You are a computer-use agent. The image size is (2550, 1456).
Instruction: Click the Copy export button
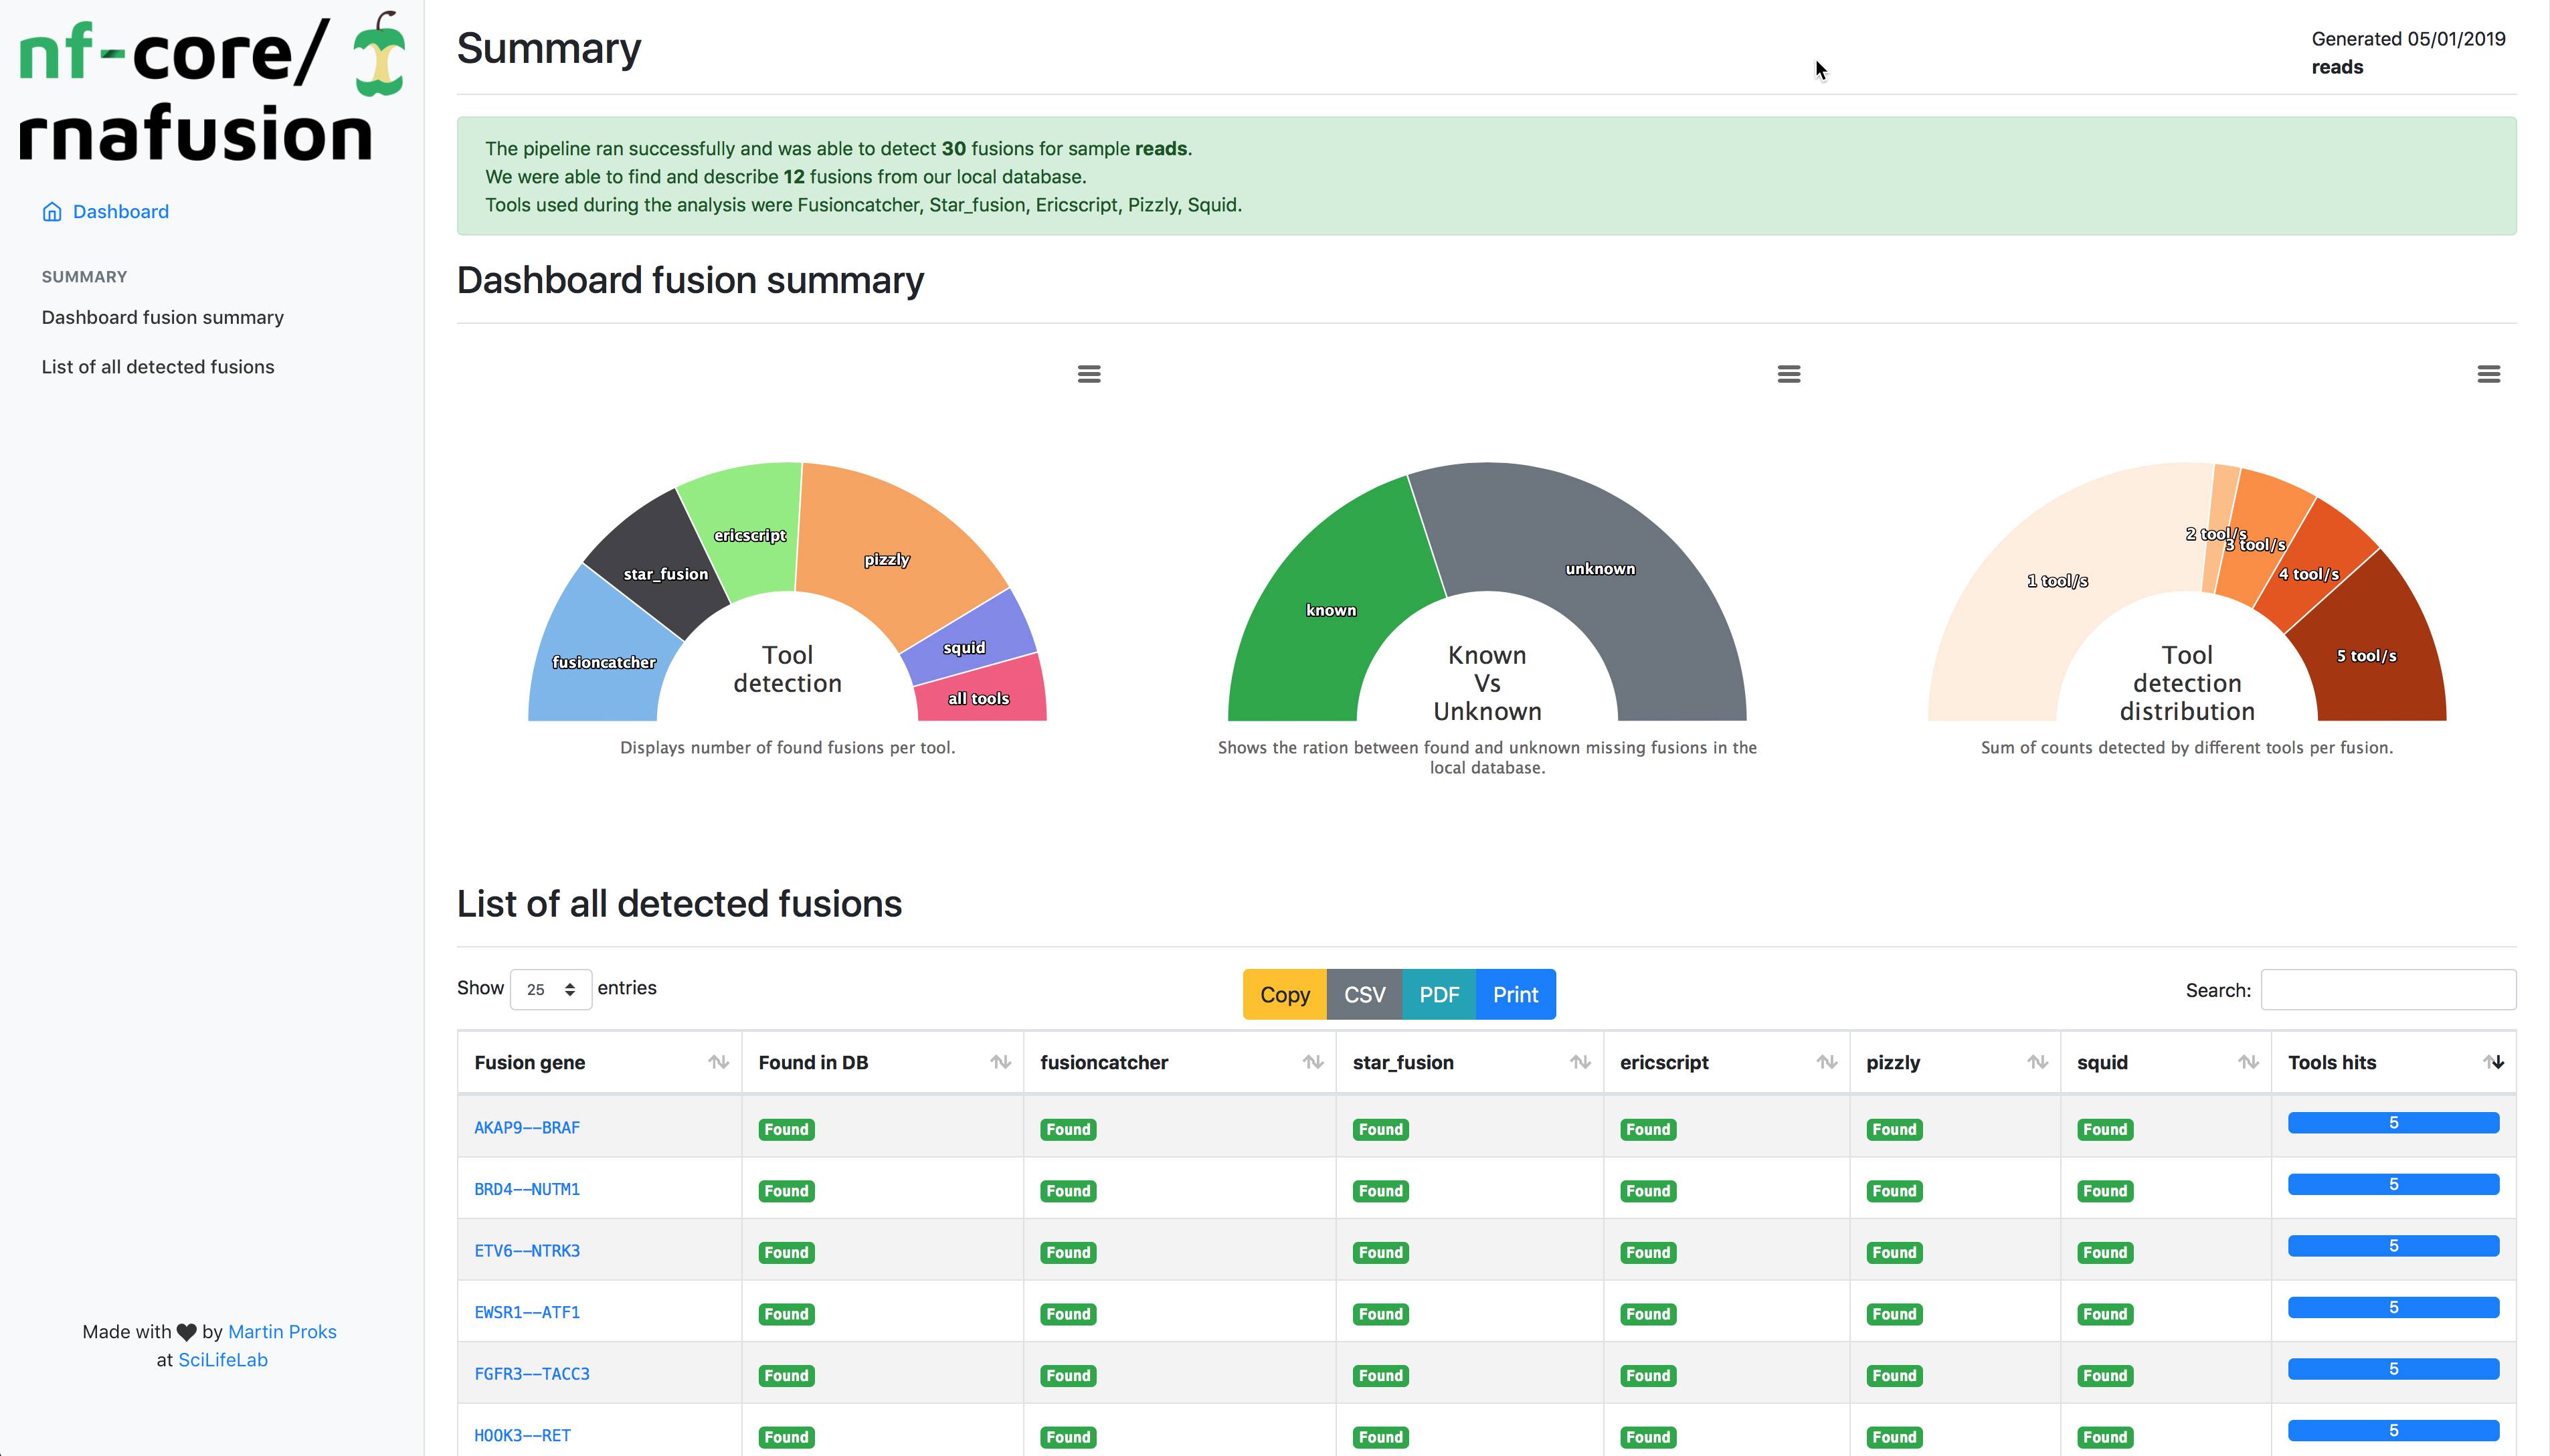tap(1284, 994)
